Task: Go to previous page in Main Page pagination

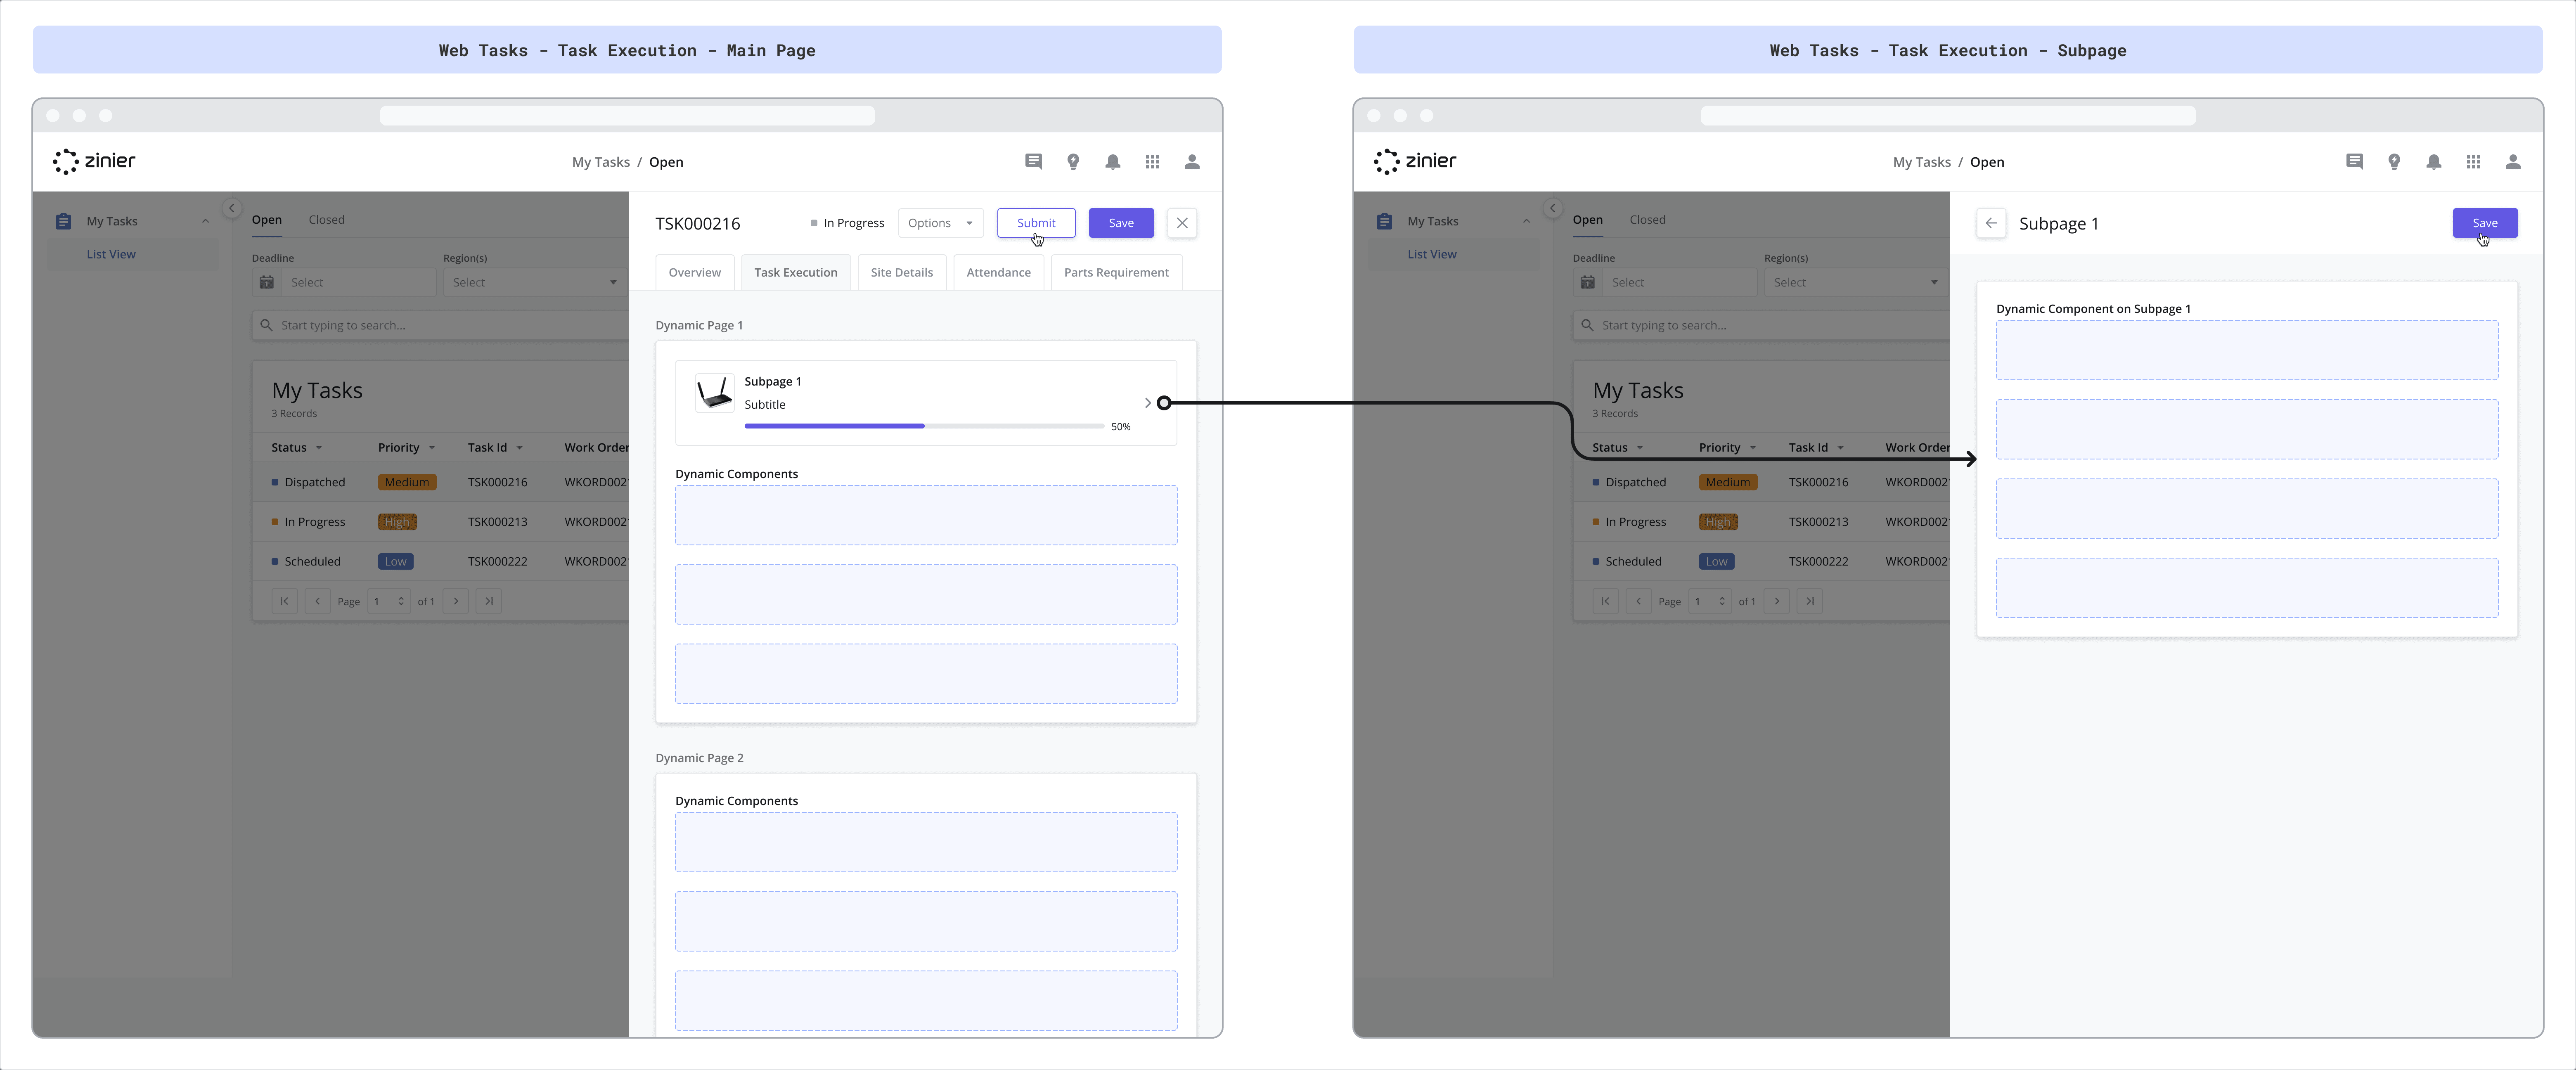Action: 317,601
